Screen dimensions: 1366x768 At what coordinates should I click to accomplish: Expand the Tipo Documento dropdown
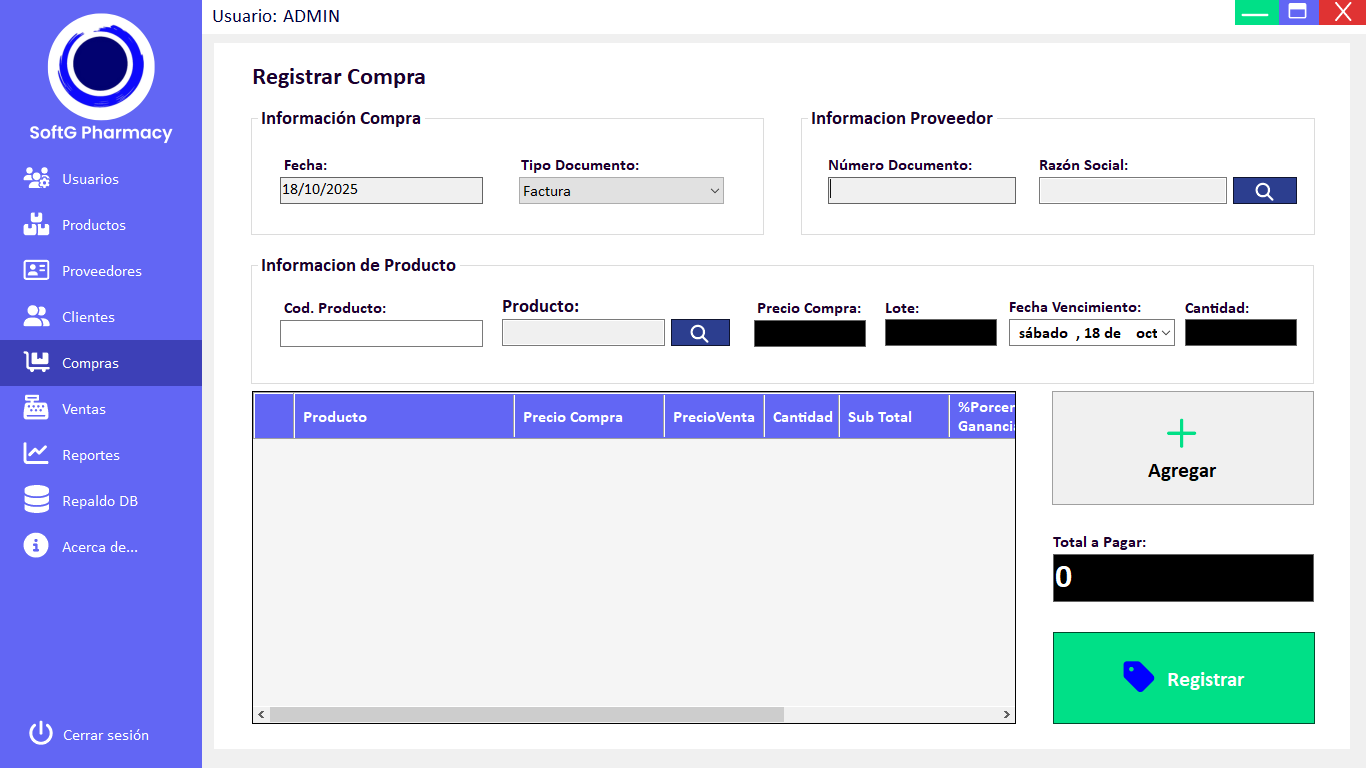coord(714,191)
